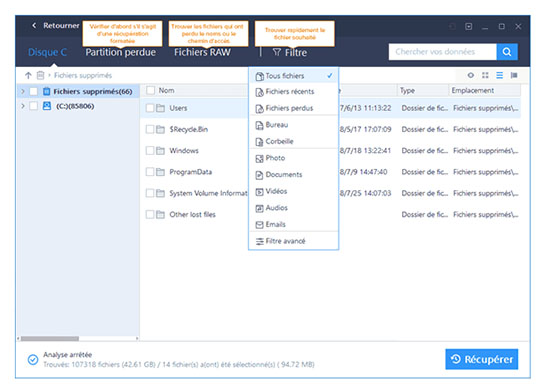550x389 pixels.
Task: Click Fichiers supprimés in the breadcrumb
Action: 83,75
